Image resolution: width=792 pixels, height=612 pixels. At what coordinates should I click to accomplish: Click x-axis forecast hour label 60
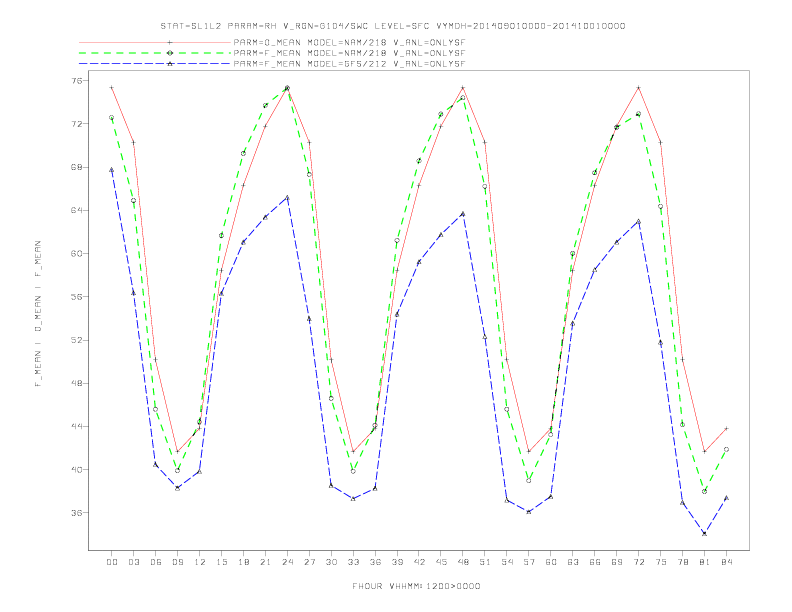click(x=551, y=562)
